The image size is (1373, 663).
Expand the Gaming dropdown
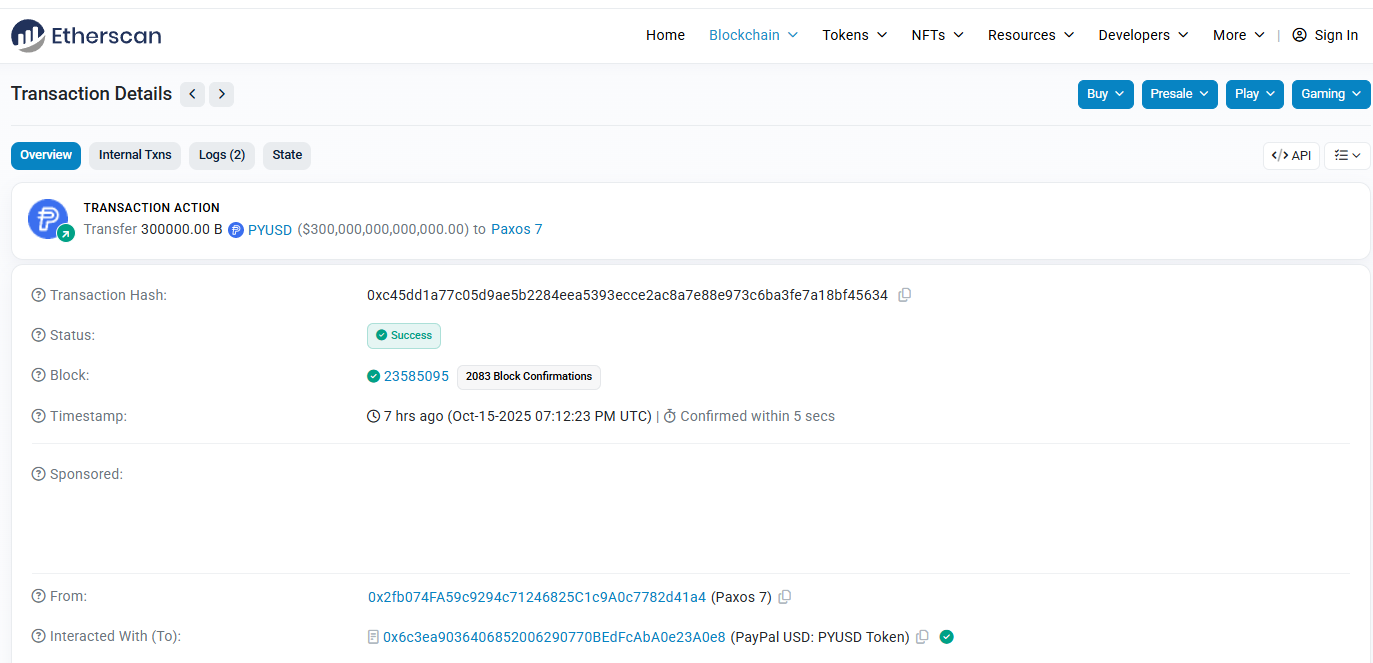(x=1330, y=94)
